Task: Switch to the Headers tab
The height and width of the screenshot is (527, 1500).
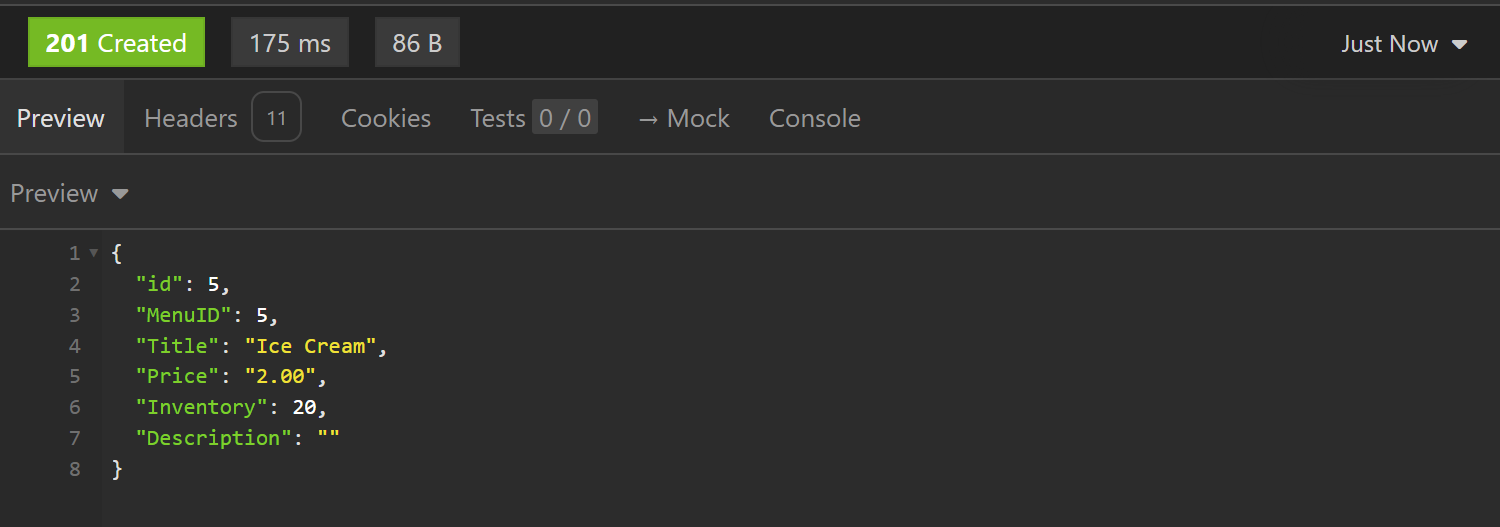Action: 190,118
